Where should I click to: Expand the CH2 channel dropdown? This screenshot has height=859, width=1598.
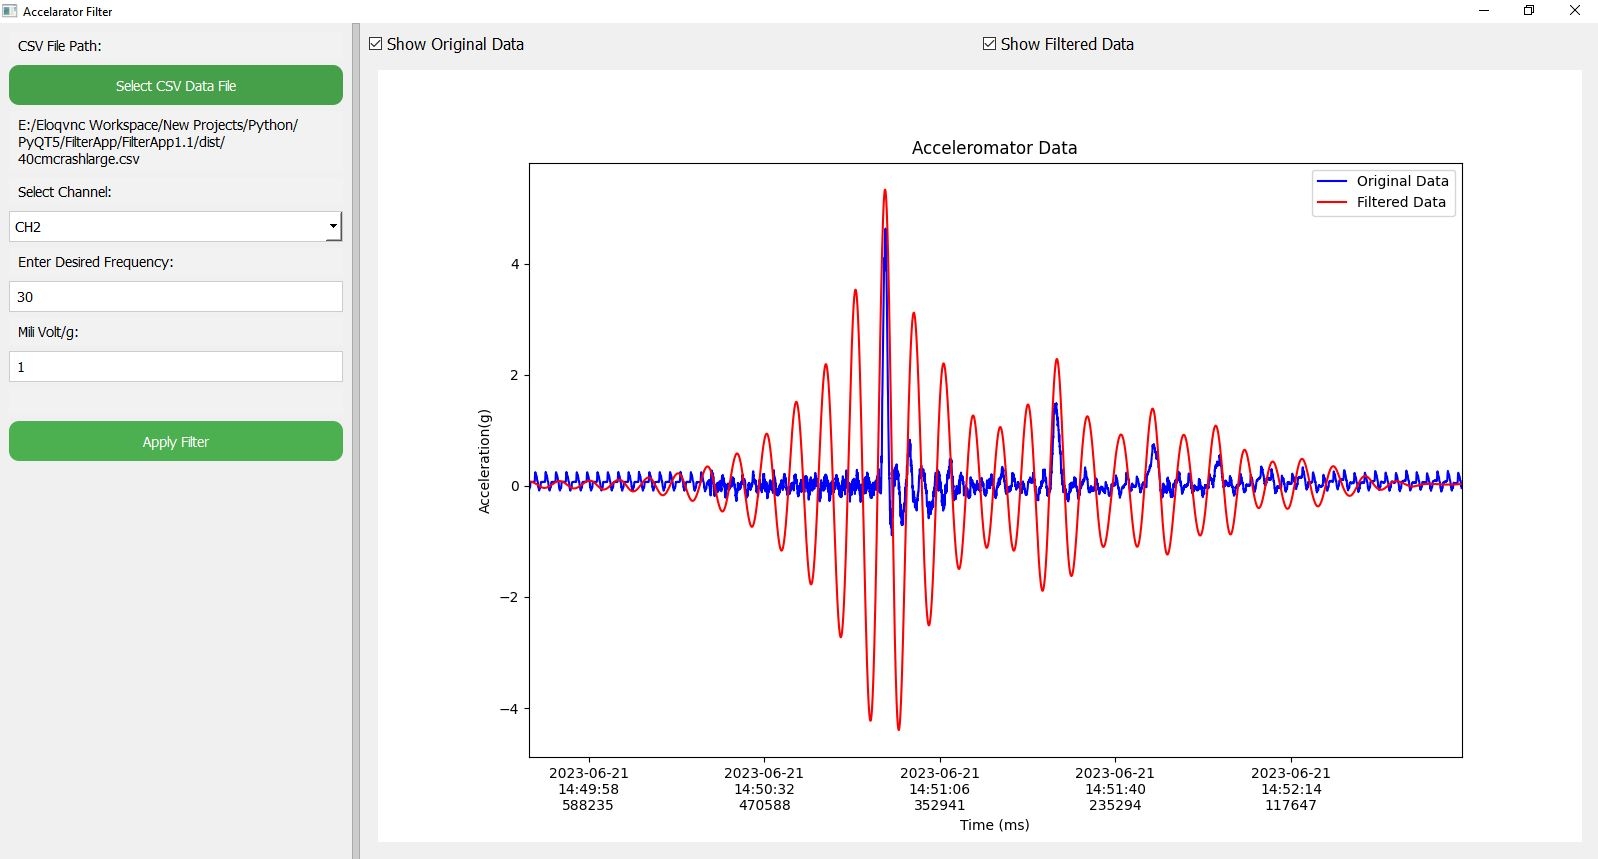point(332,227)
